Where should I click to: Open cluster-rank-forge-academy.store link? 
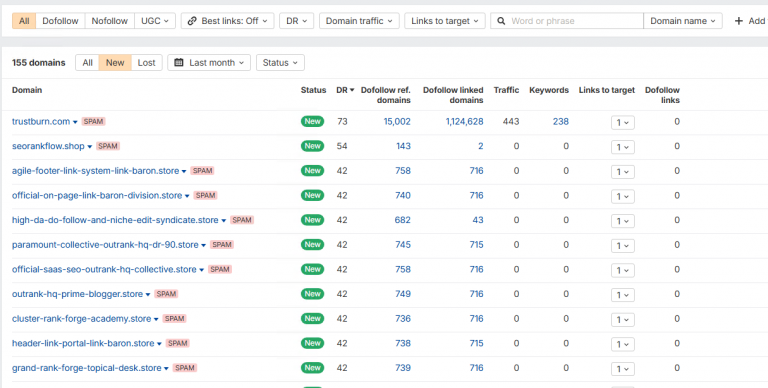(x=82, y=318)
